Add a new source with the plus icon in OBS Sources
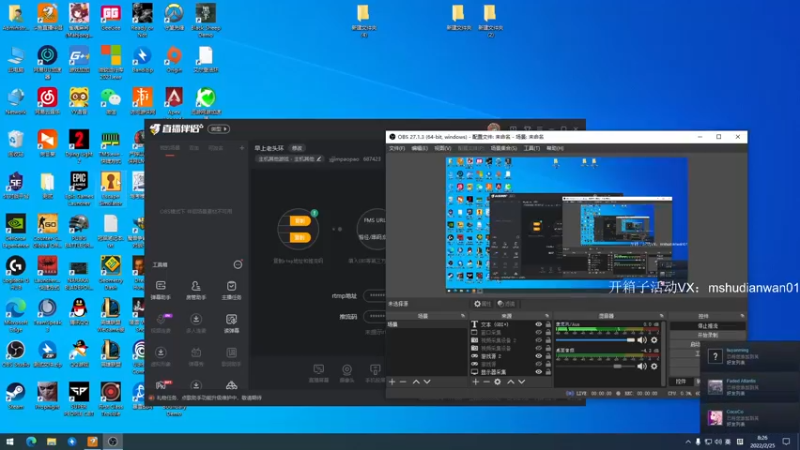The image size is (800, 450). click(x=476, y=382)
